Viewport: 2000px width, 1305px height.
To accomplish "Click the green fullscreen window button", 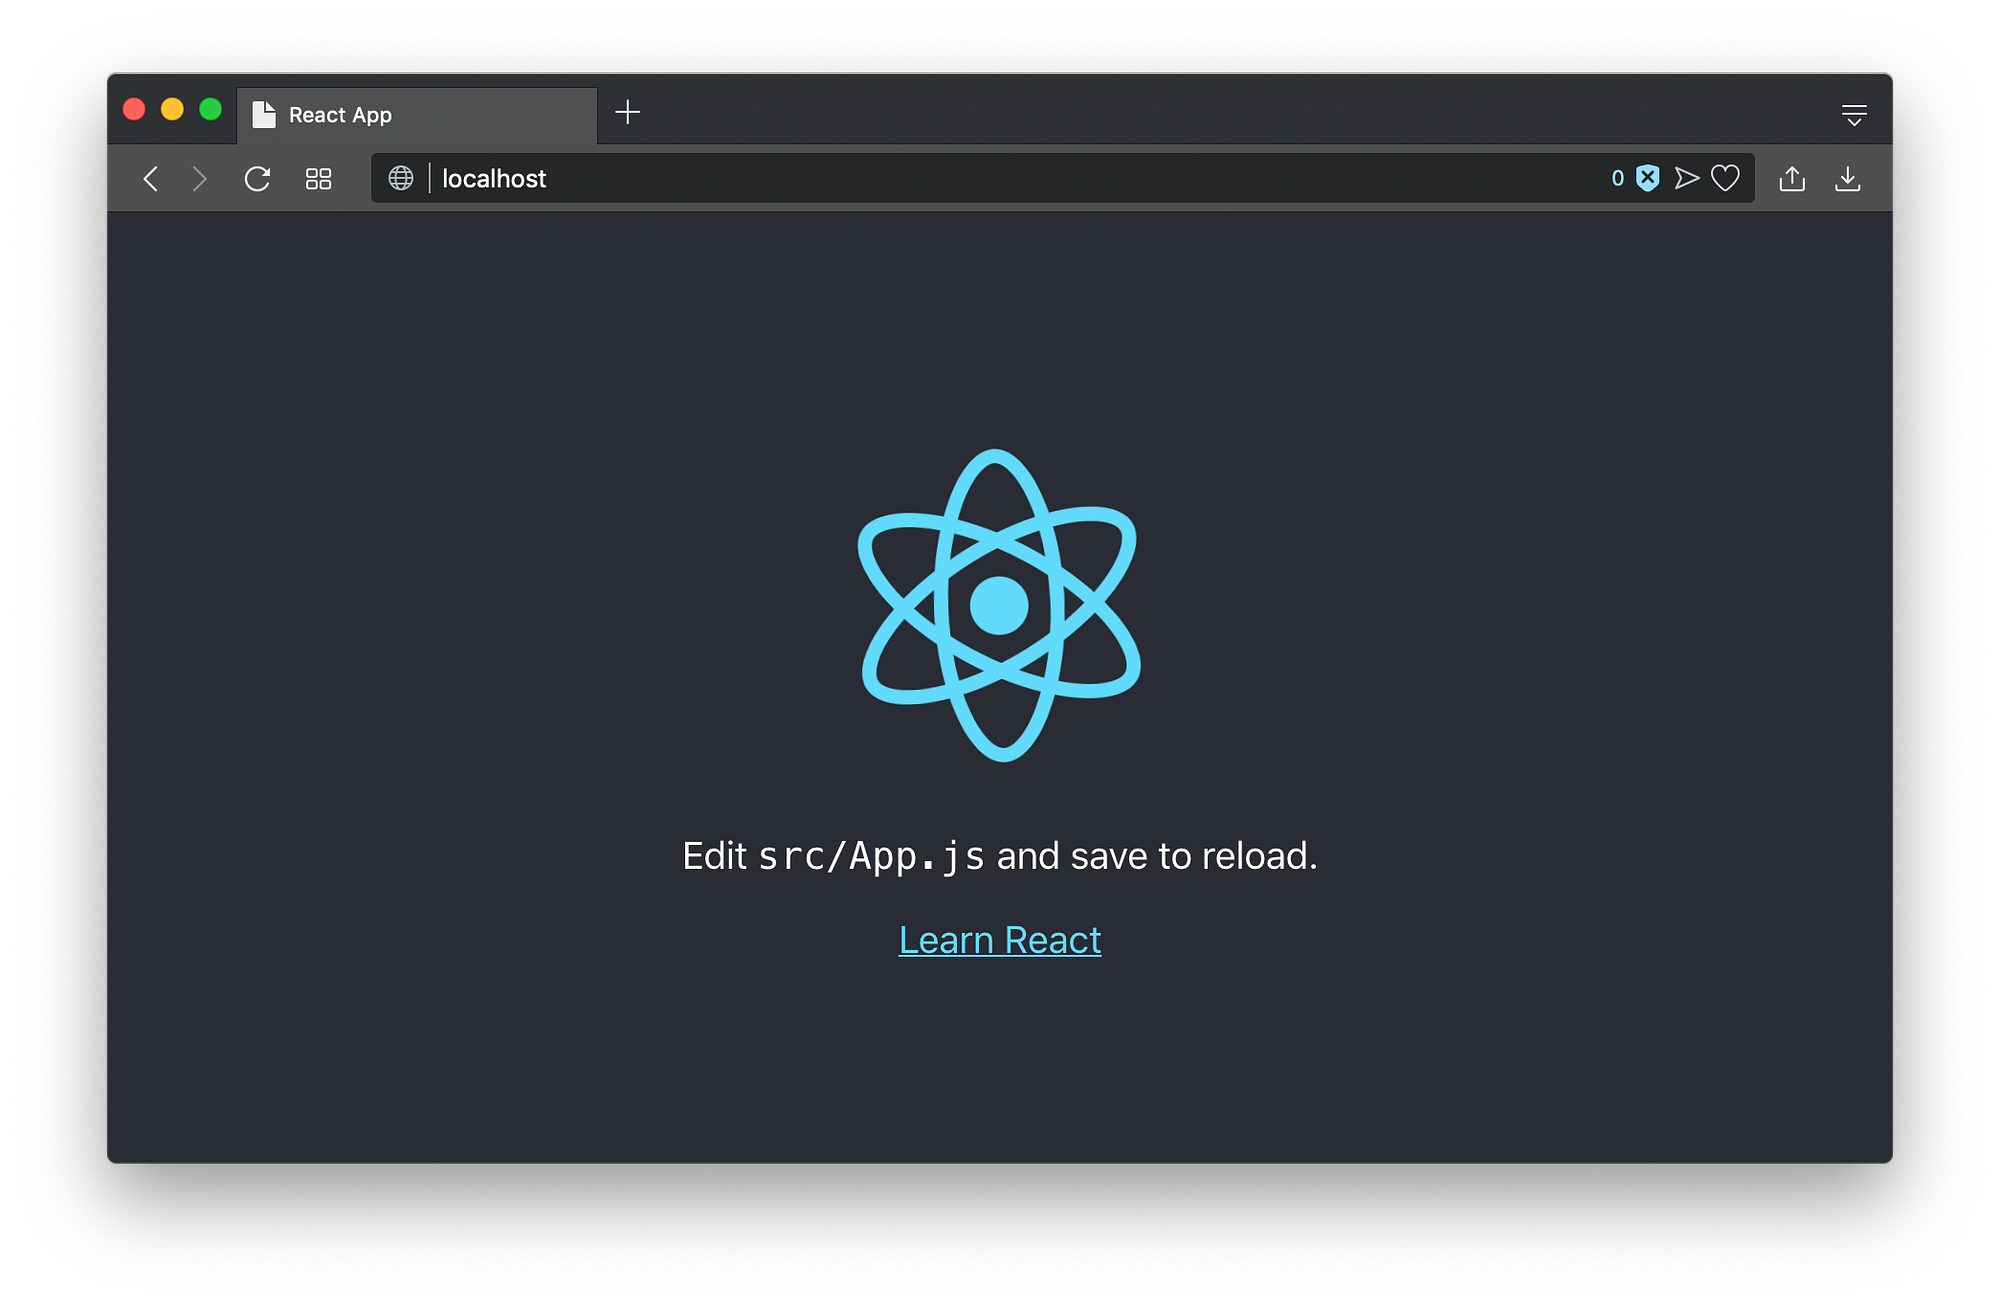I will (210, 109).
